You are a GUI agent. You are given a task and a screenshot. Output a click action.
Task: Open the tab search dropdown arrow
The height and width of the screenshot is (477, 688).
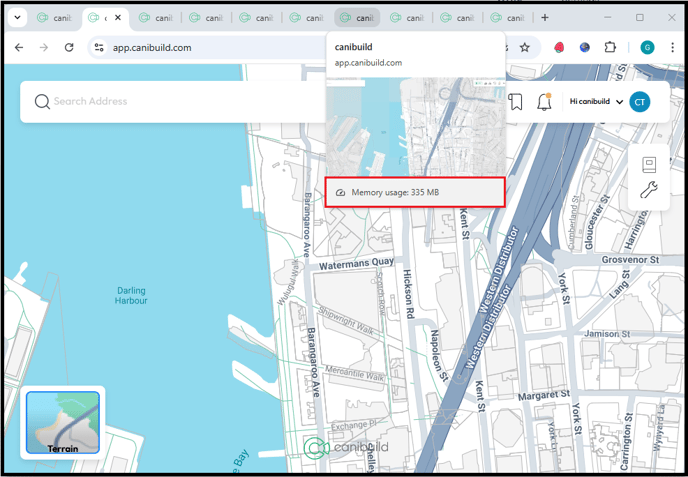click(x=18, y=18)
